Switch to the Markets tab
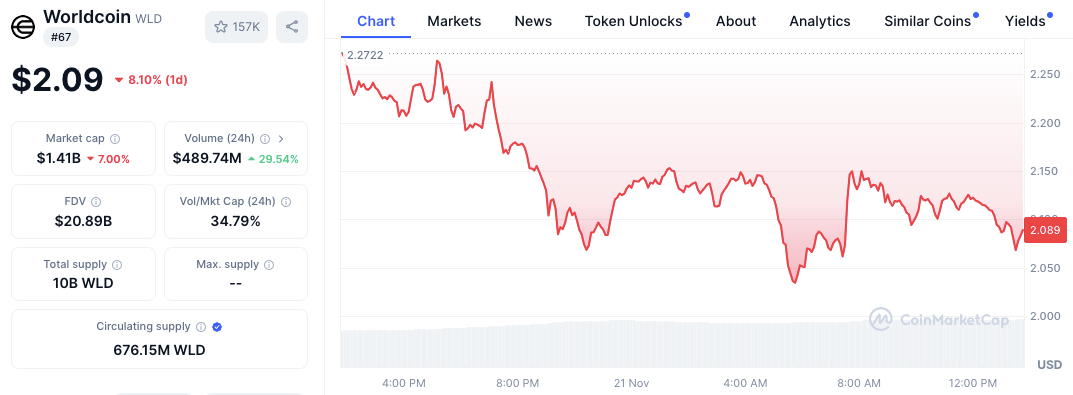This screenshot has height=395, width=1073. (x=454, y=21)
